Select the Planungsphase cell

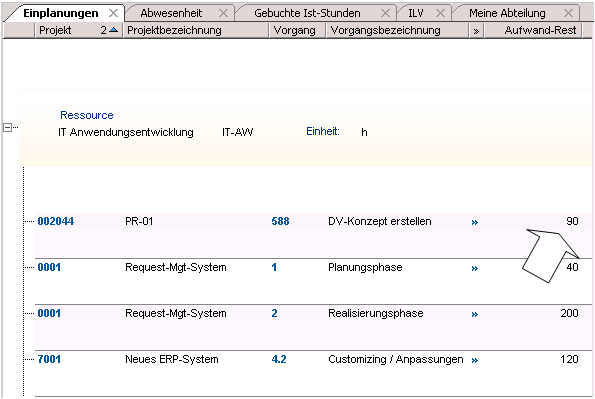click(365, 267)
